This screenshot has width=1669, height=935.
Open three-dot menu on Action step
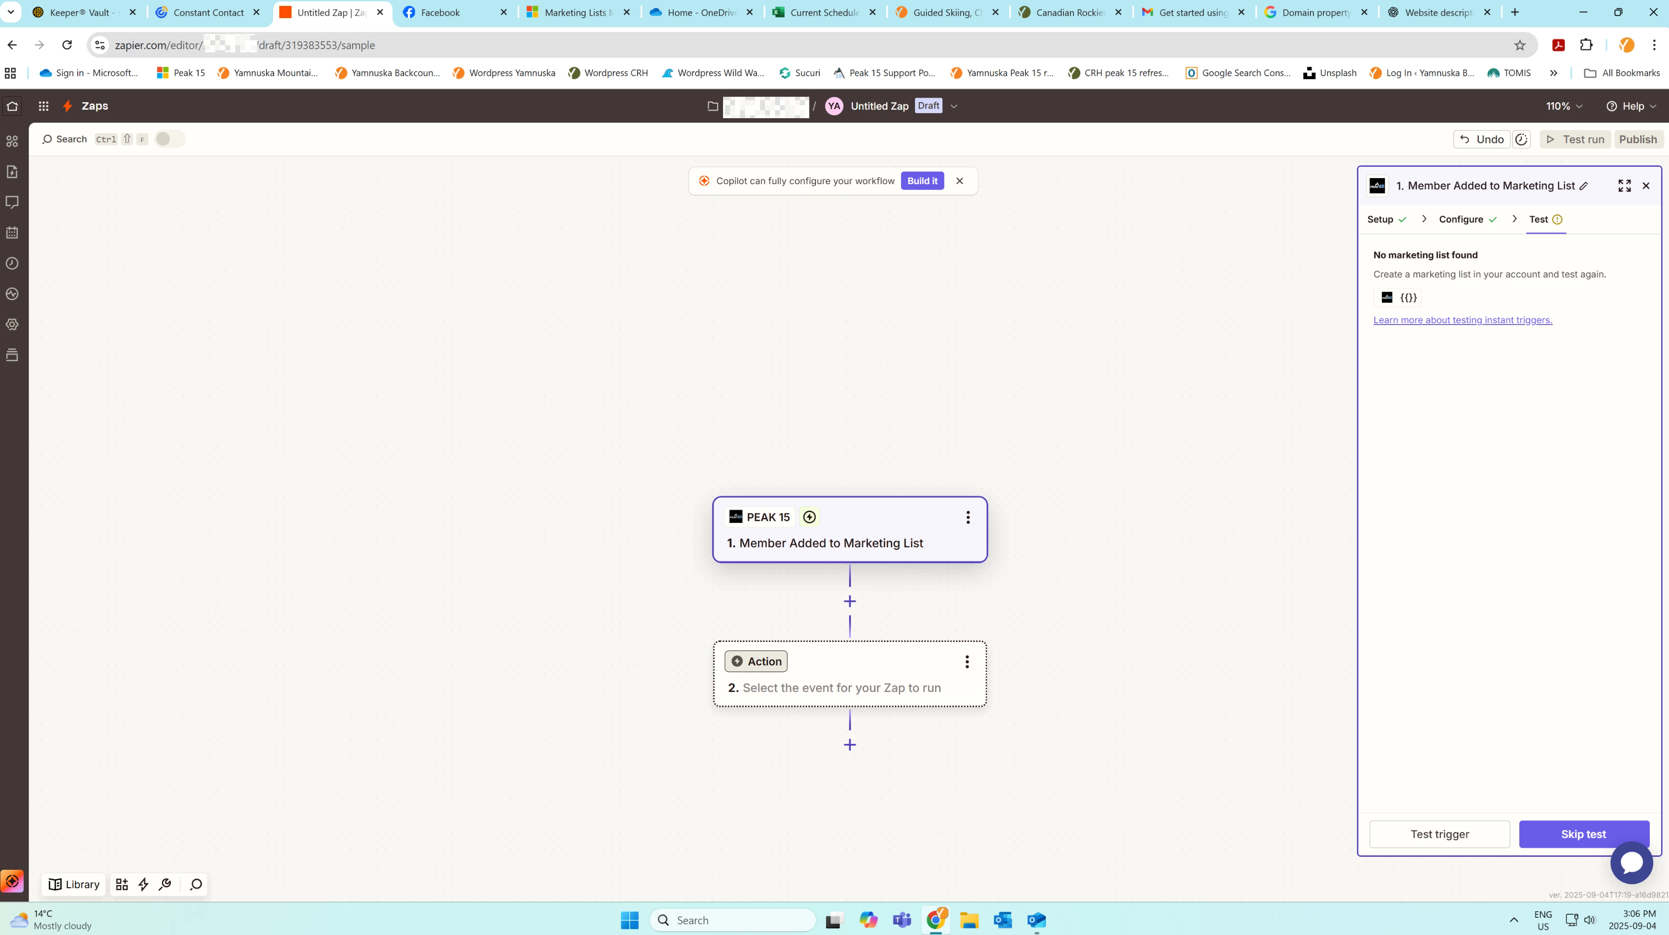pos(966,662)
